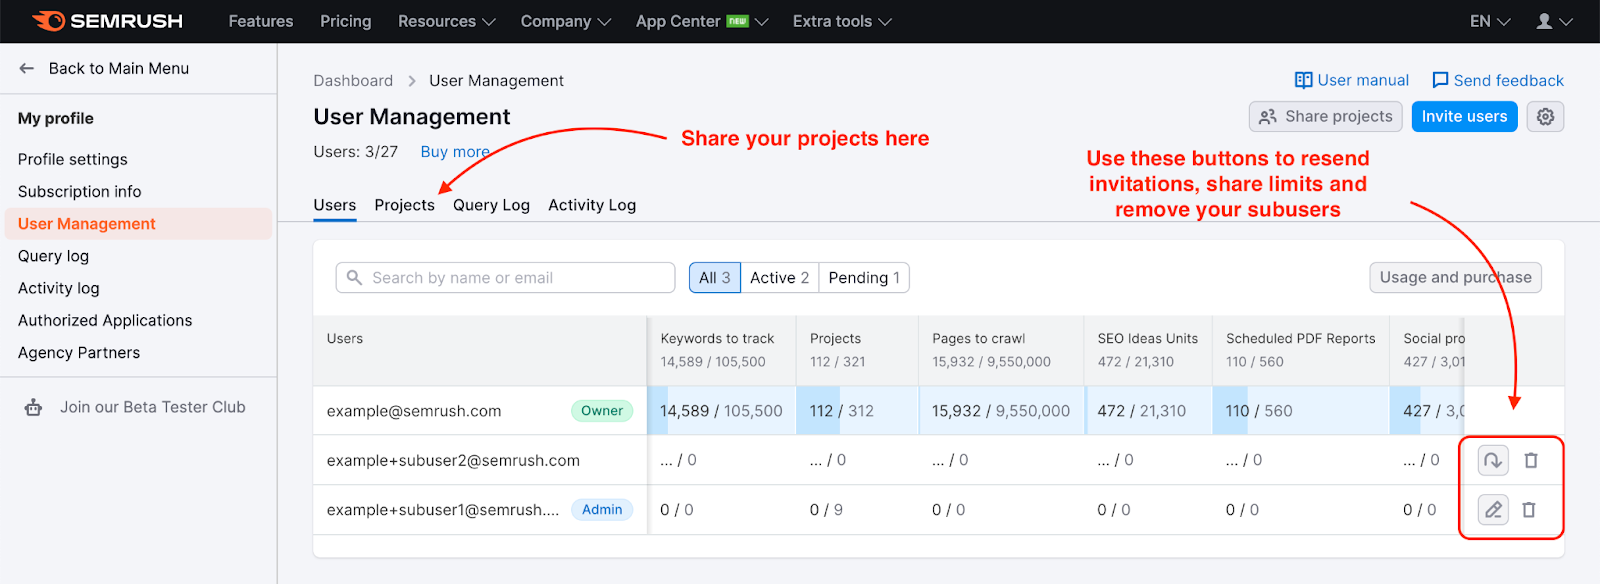The height and width of the screenshot is (584, 1600).
Task: Click owner's 14,589 / 105,500 keywords cell
Action: (x=721, y=411)
